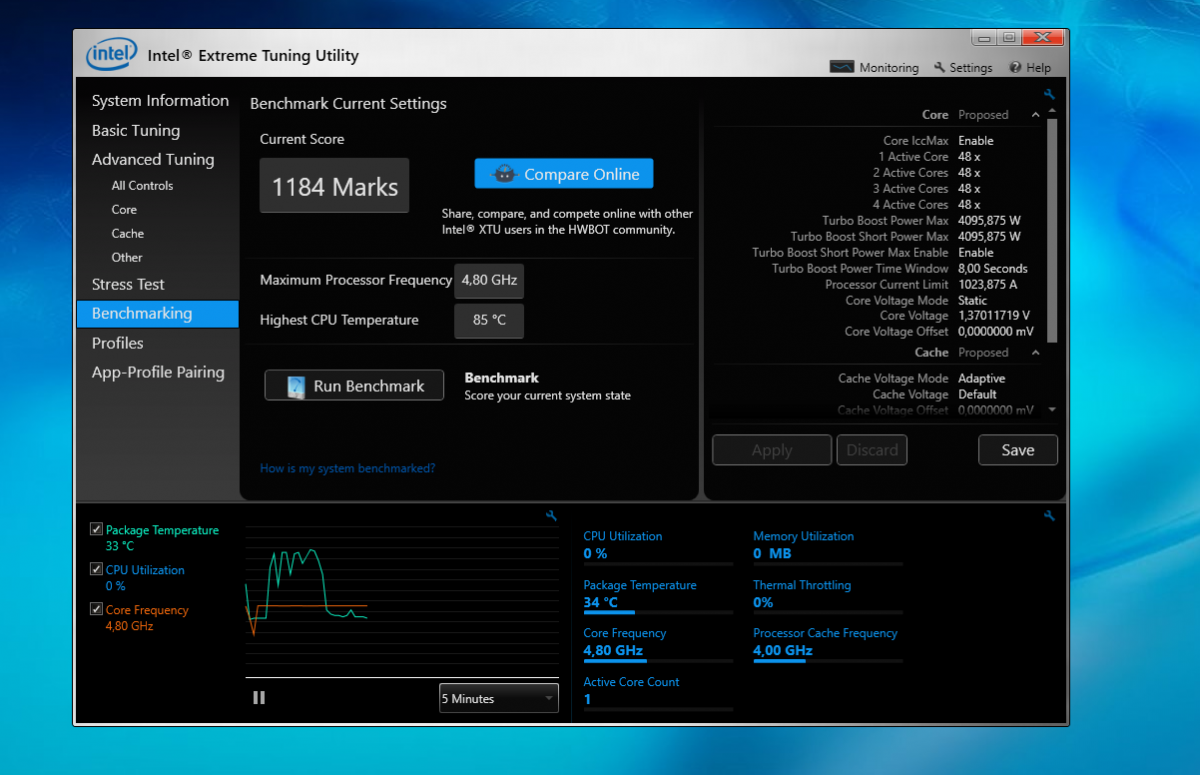The image size is (1200, 775).
Task: Open Settings via the wrench icon
Action: click(940, 67)
